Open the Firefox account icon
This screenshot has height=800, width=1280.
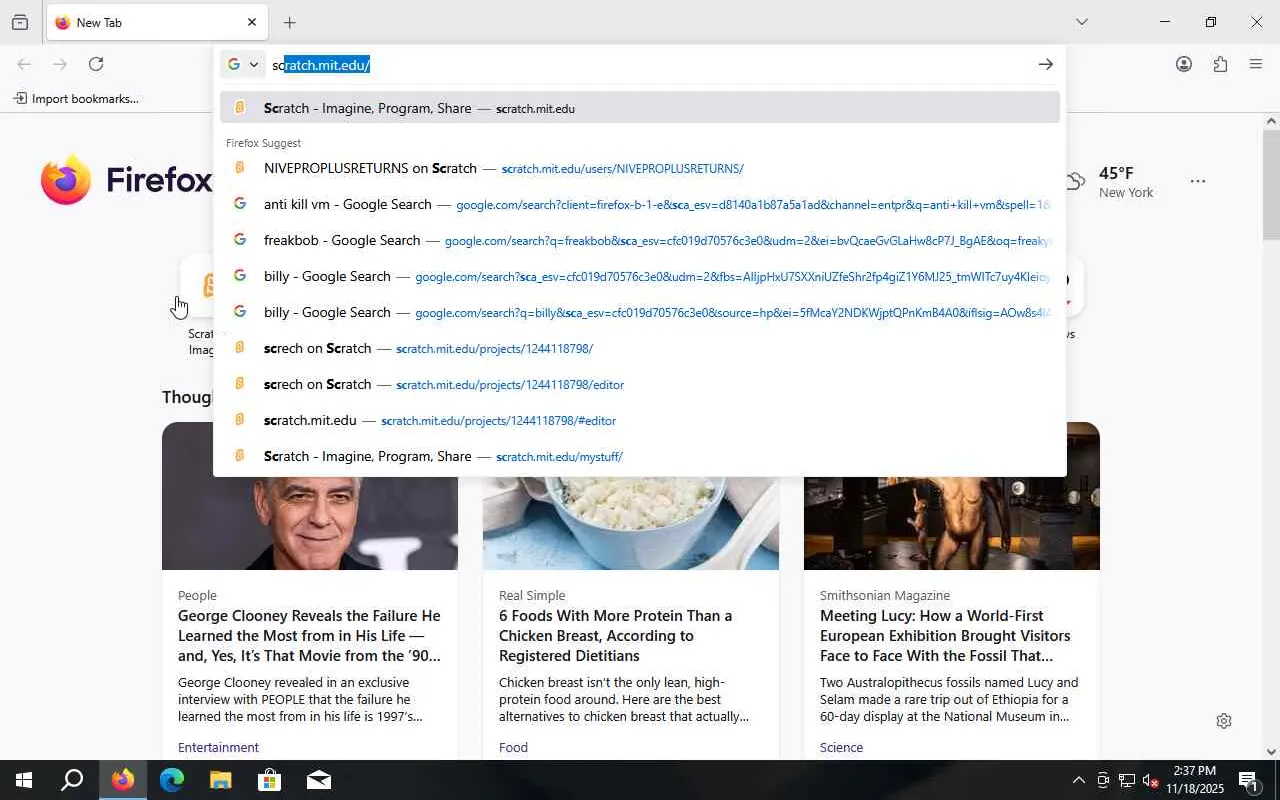click(1184, 64)
